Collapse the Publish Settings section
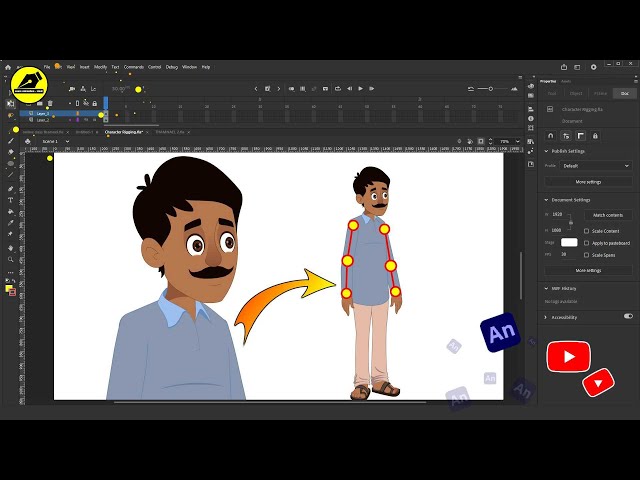Screen dimensions: 640x480 point(547,151)
